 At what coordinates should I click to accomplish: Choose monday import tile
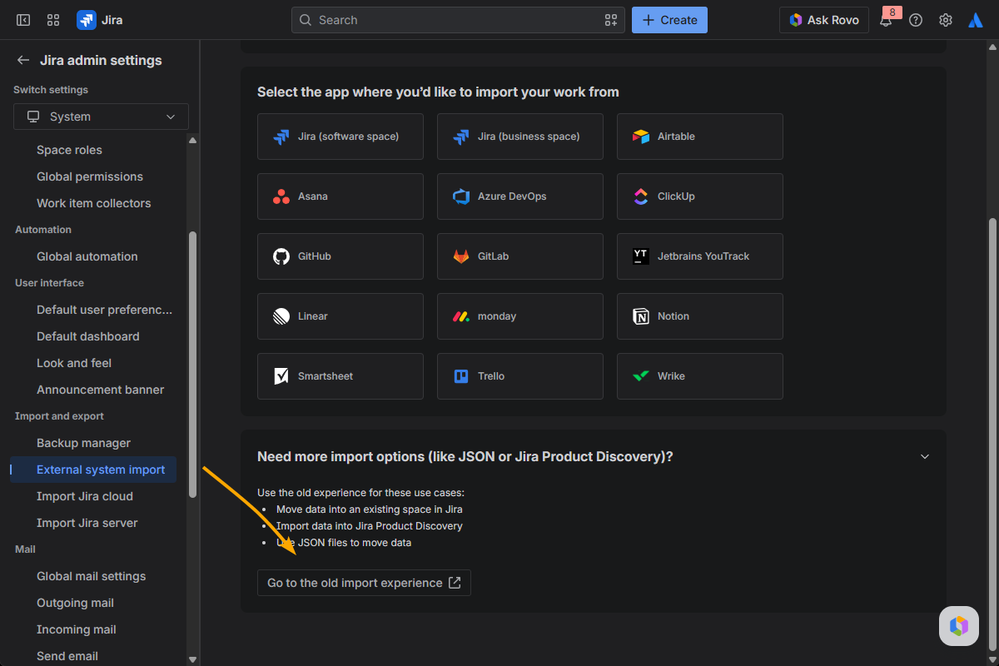tap(520, 316)
